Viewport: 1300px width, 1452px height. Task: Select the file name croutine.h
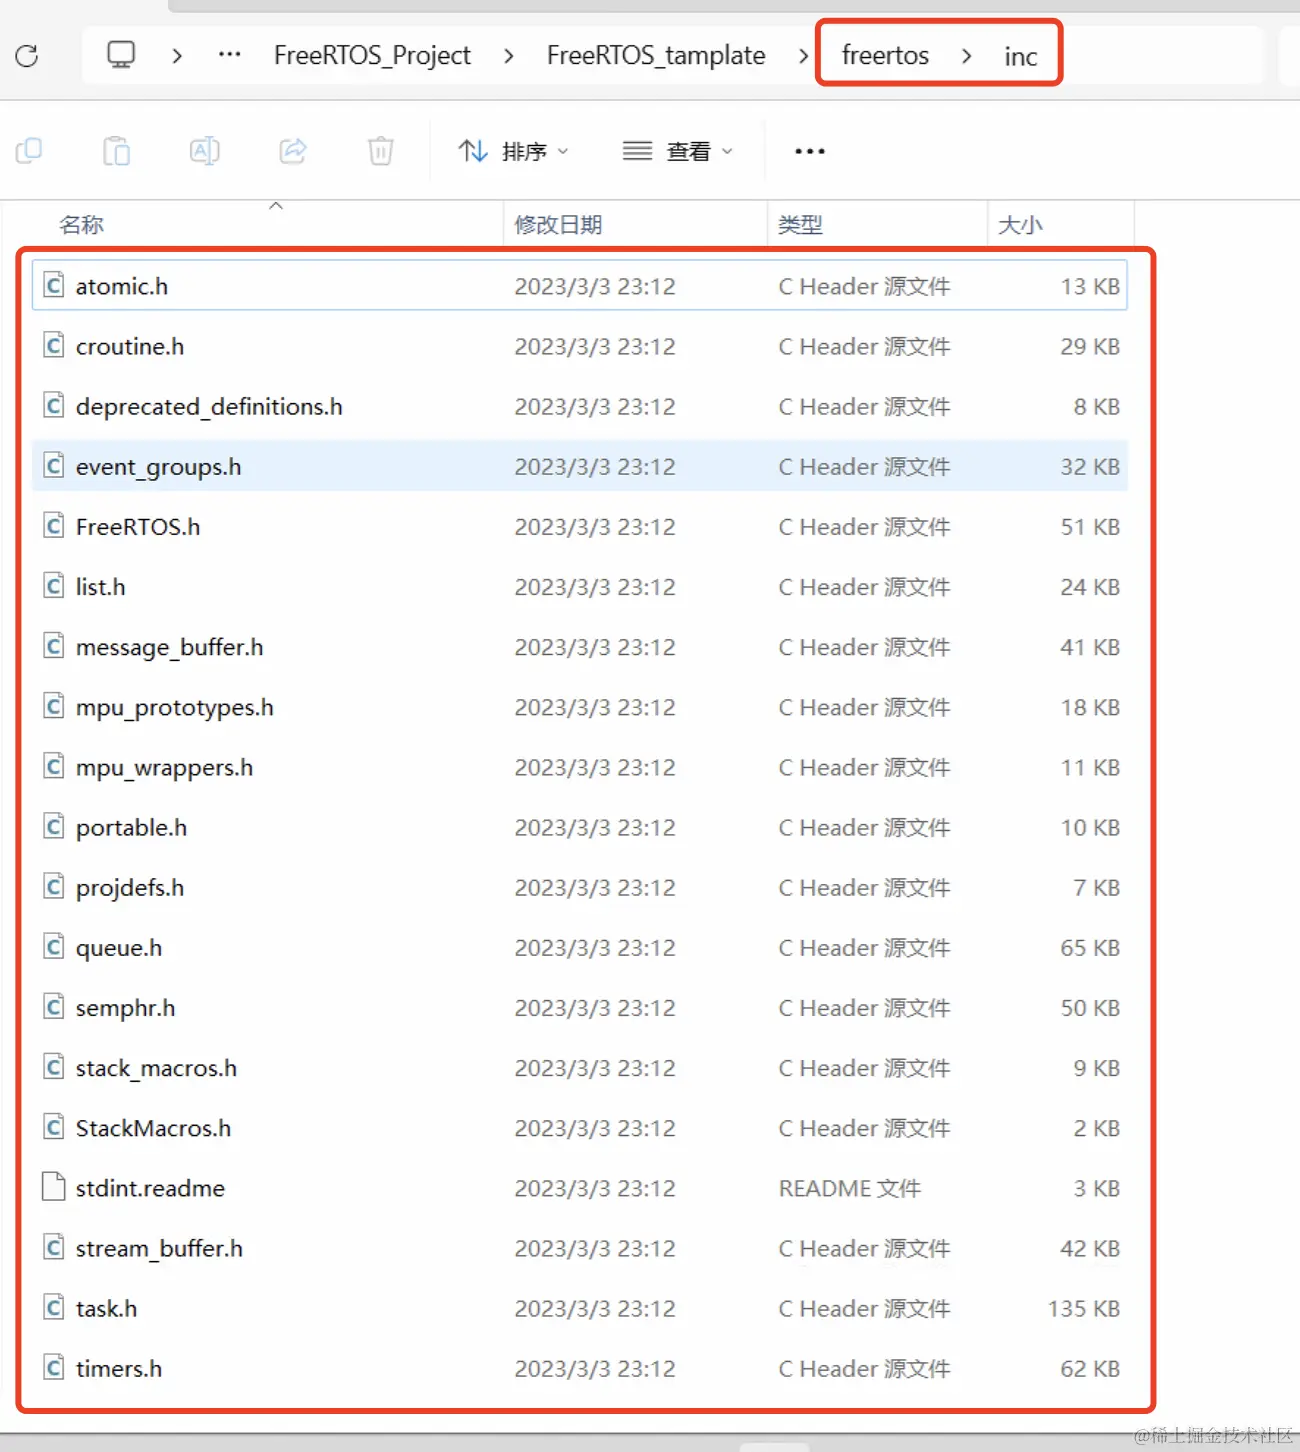(130, 346)
